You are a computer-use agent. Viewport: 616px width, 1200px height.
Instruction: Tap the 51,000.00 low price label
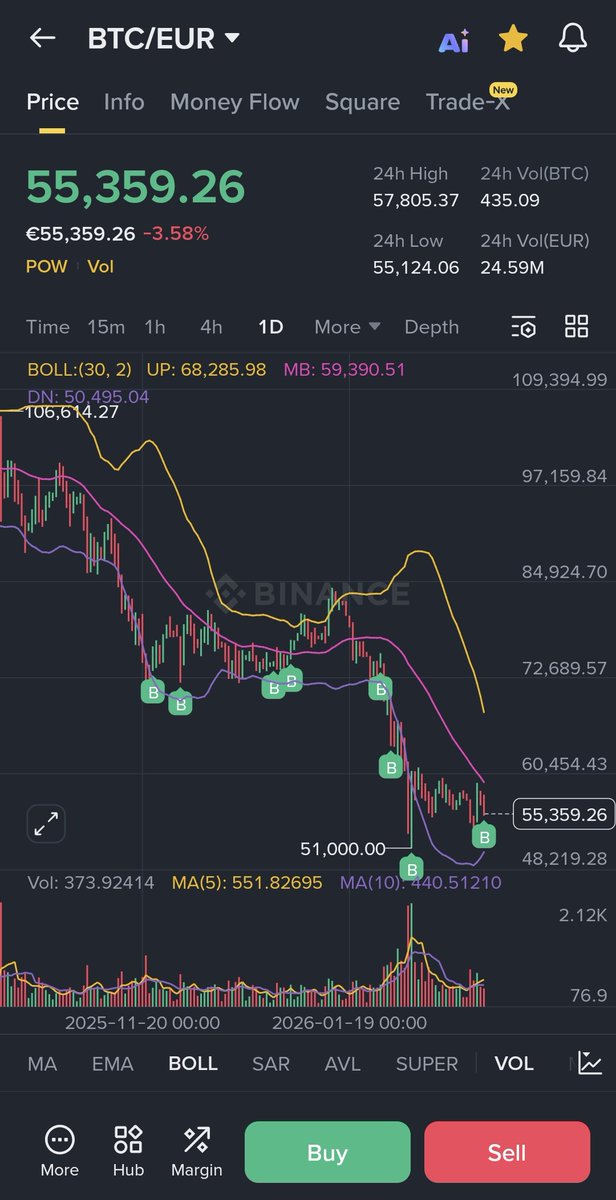pos(343,848)
